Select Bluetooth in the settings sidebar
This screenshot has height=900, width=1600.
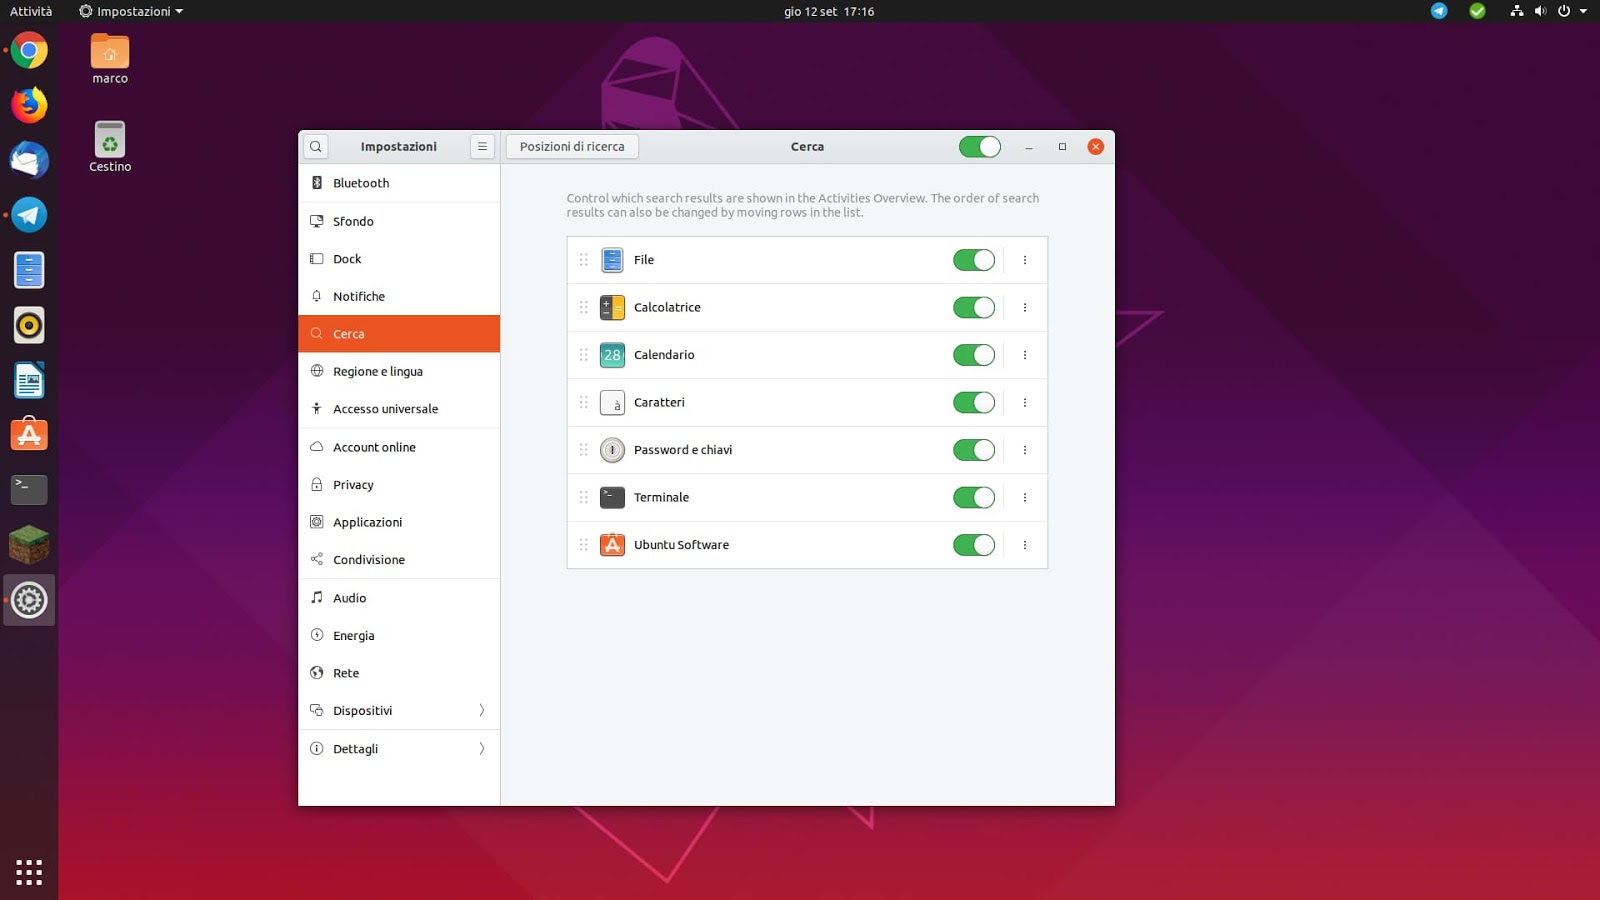(x=399, y=183)
